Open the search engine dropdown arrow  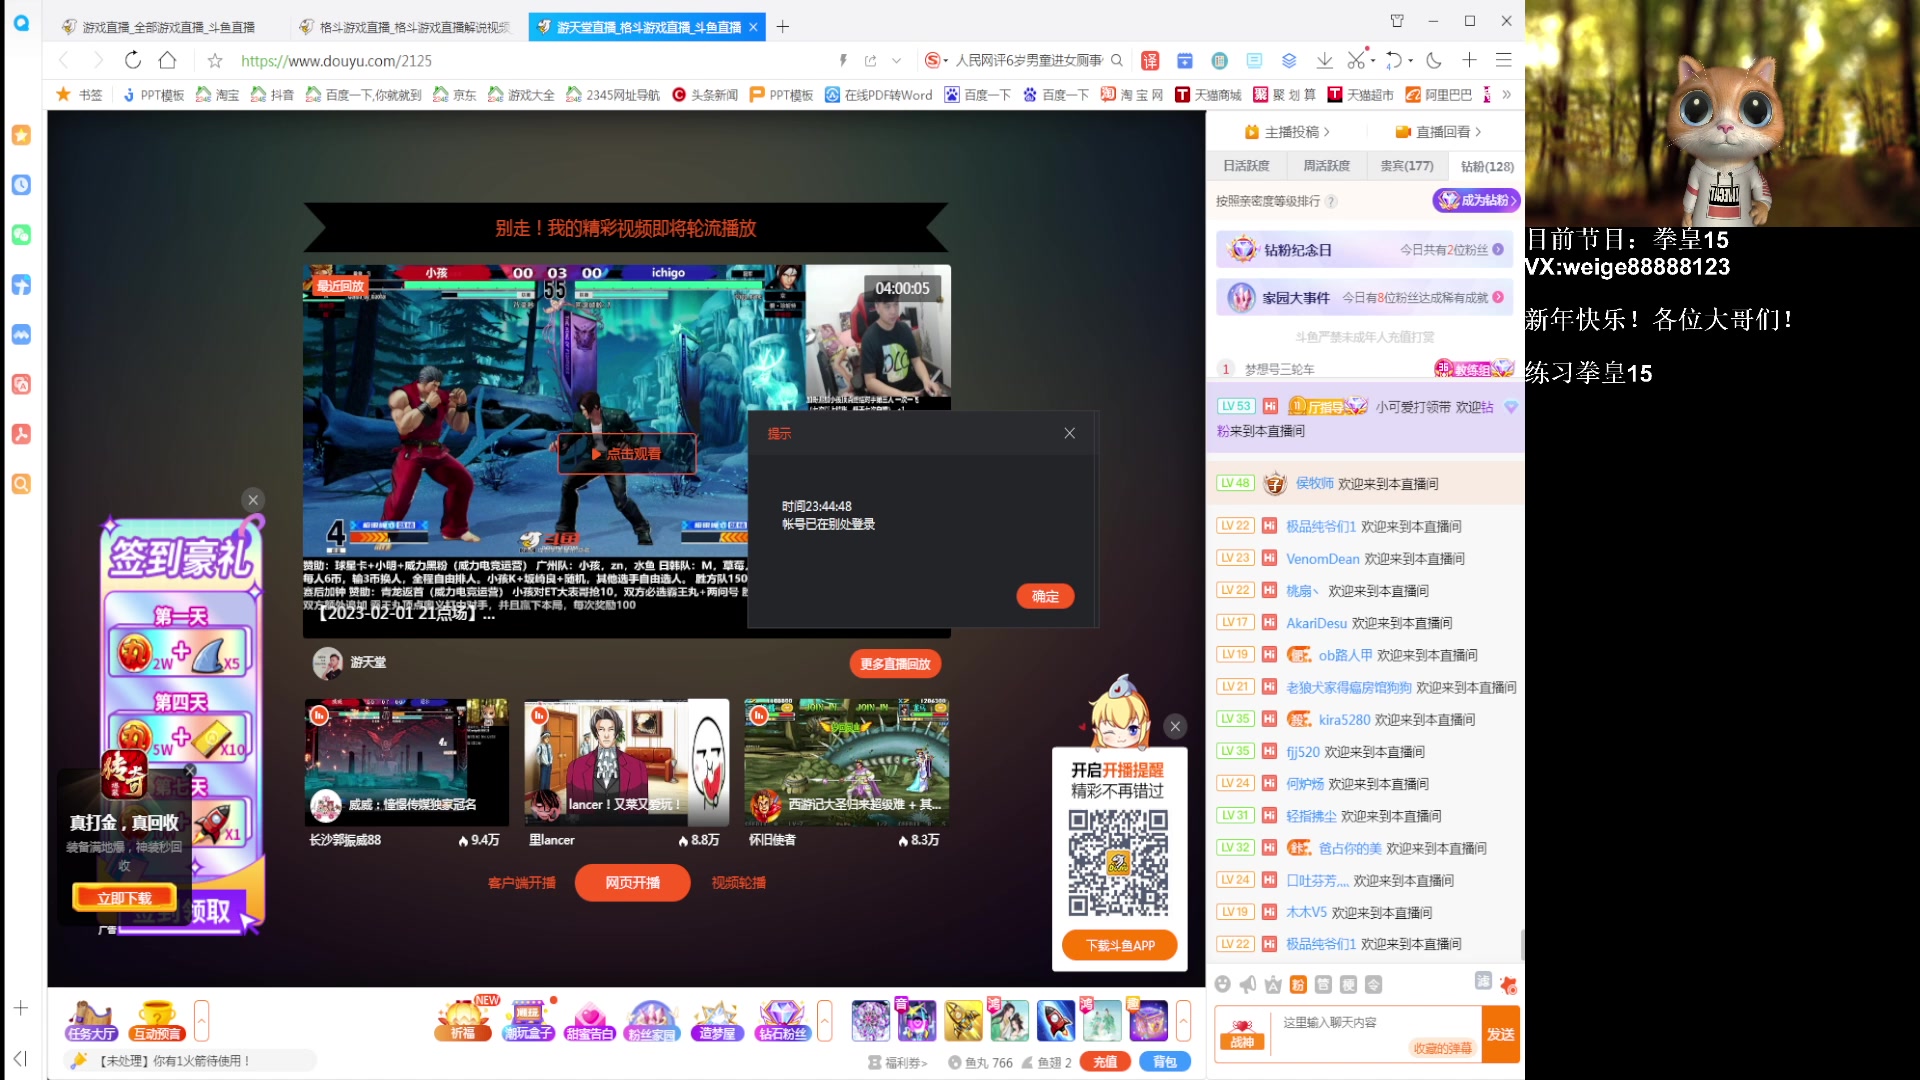945,61
